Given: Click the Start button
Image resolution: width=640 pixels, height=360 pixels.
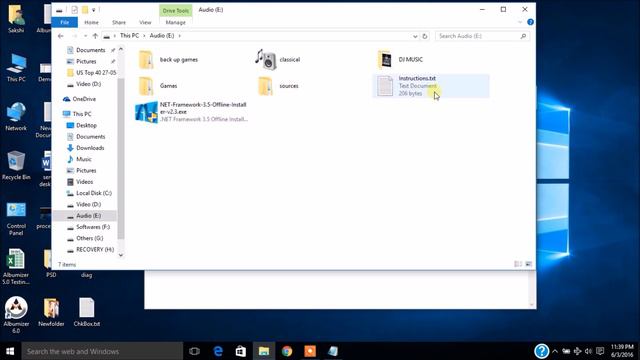Looking at the screenshot, I should pyautogui.click(x=10, y=351).
